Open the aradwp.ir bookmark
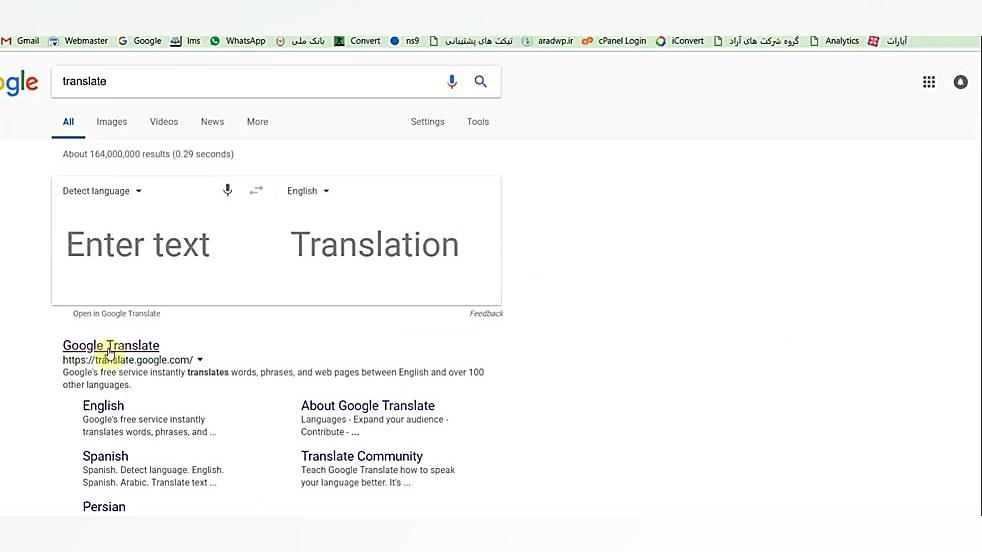The width and height of the screenshot is (982, 552). (547, 41)
